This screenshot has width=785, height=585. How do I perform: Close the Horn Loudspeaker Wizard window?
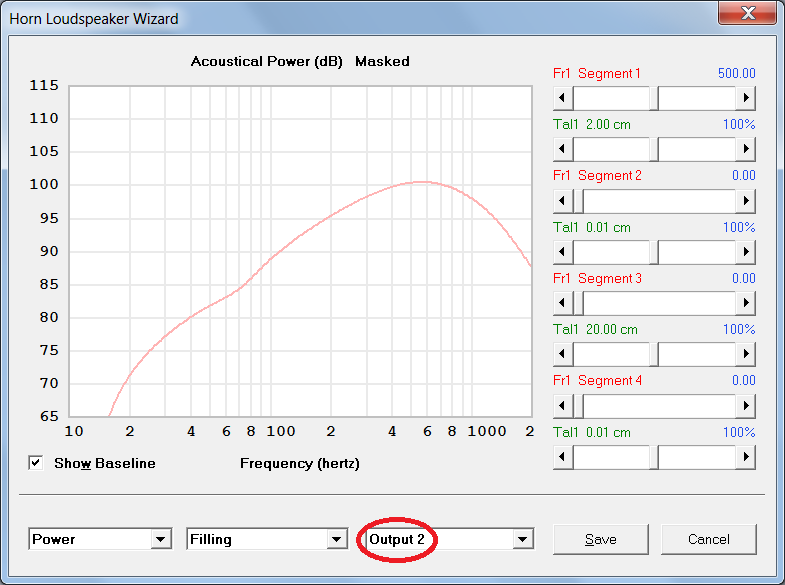click(748, 13)
